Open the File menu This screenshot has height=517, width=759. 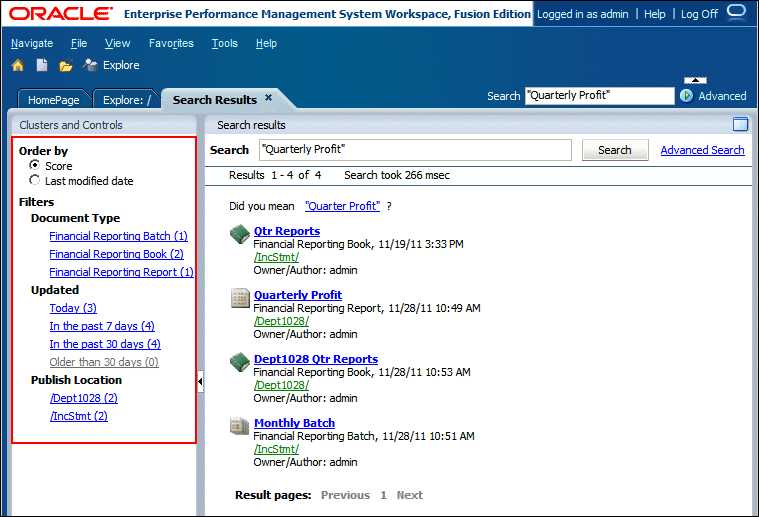tap(79, 44)
